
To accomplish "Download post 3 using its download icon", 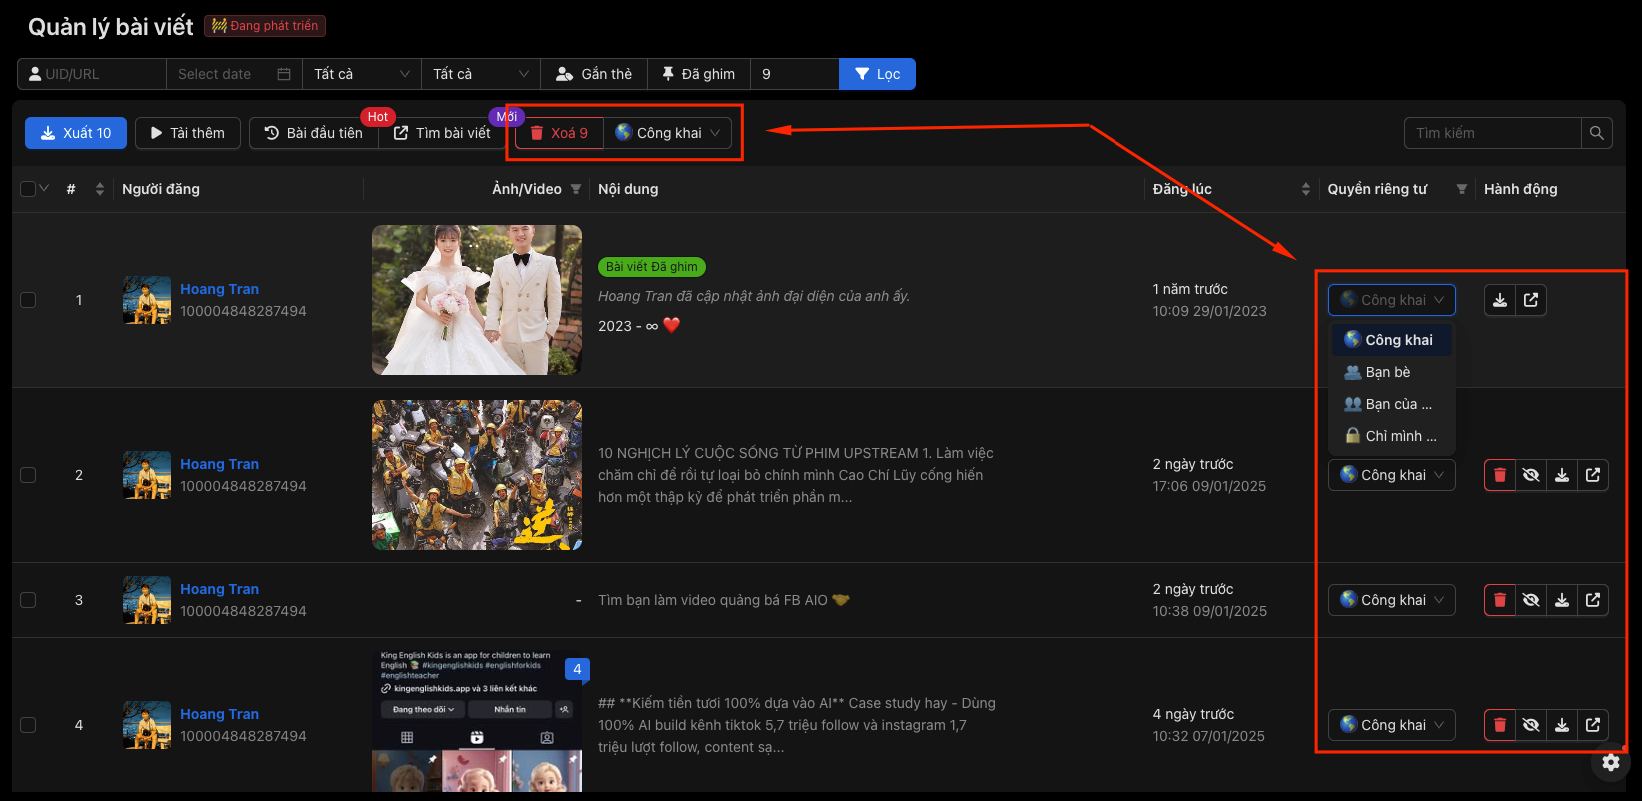I will click(x=1562, y=600).
